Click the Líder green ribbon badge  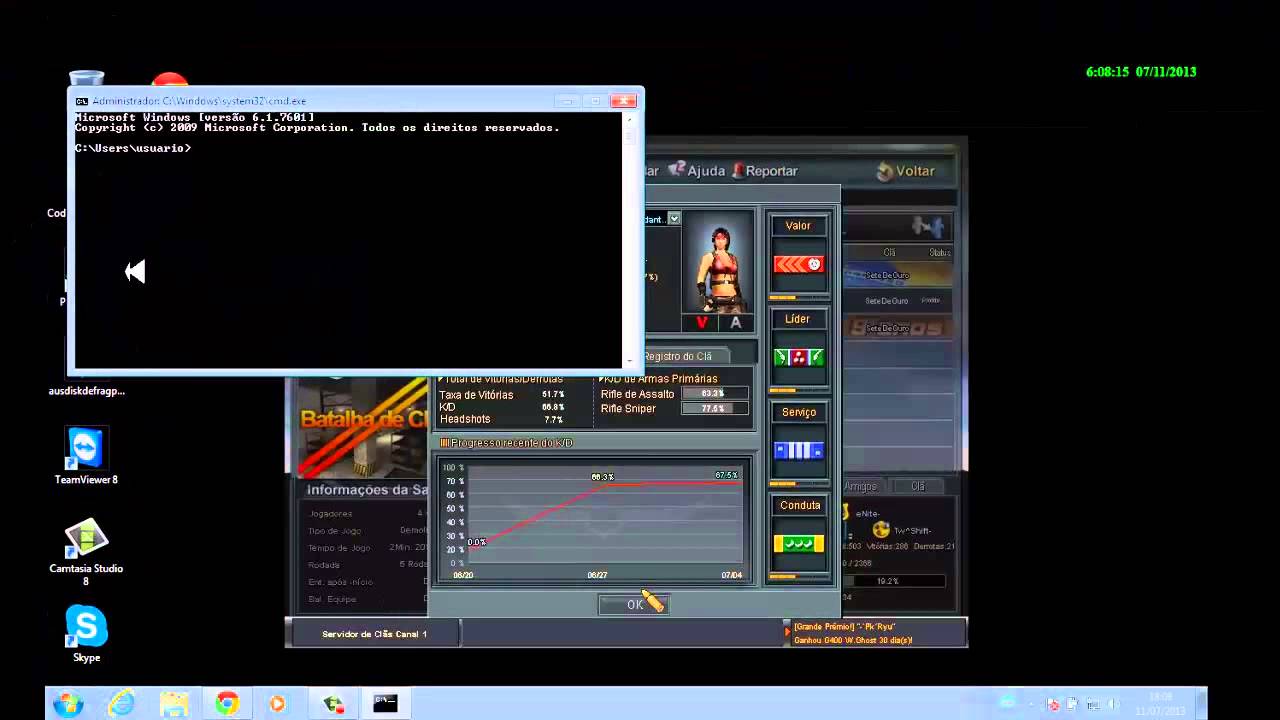tap(798, 357)
